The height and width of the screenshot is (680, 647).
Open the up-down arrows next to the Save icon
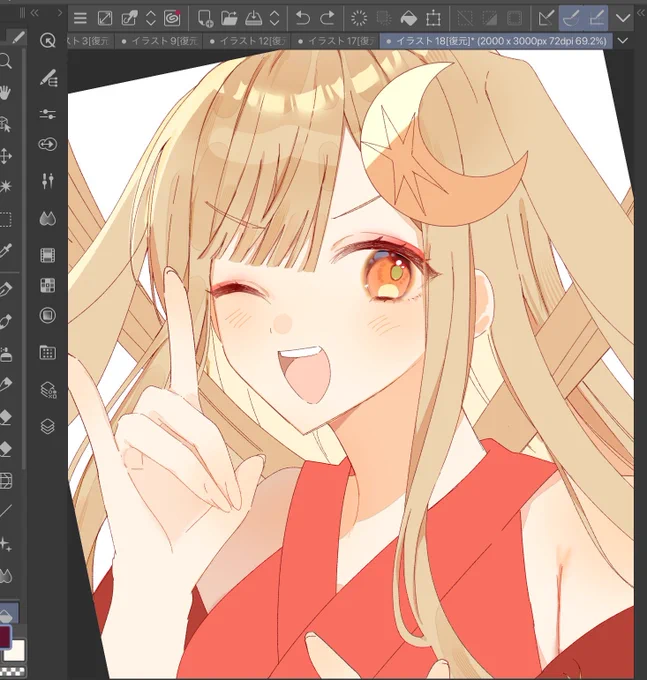pos(274,18)
